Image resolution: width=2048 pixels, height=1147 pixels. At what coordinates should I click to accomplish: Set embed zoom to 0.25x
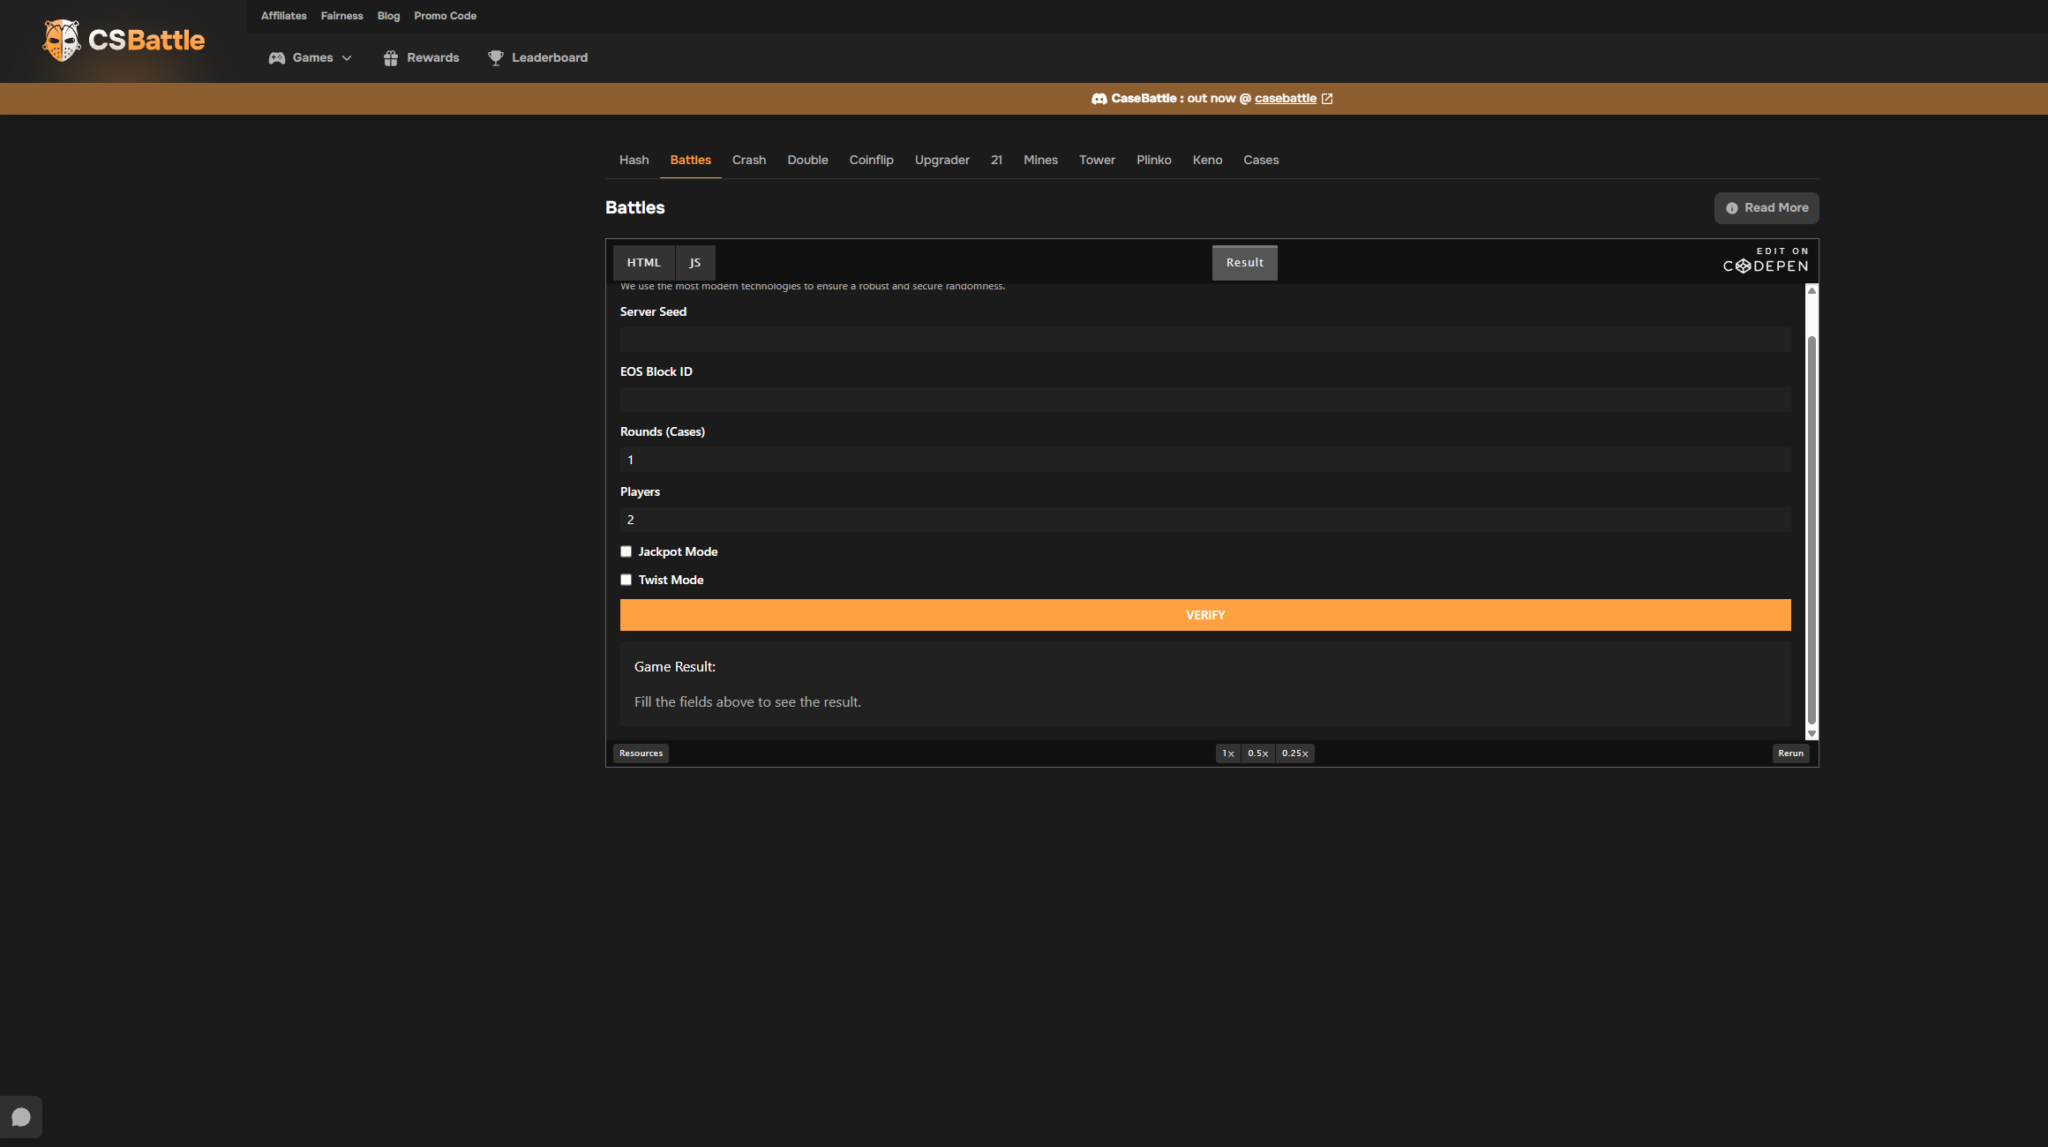tap(1295, 754)
